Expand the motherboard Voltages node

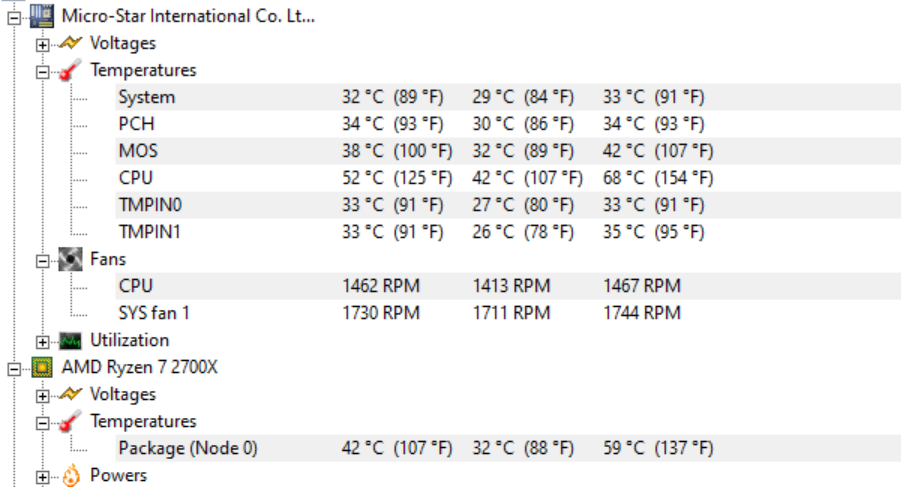[x=43, y=45]
